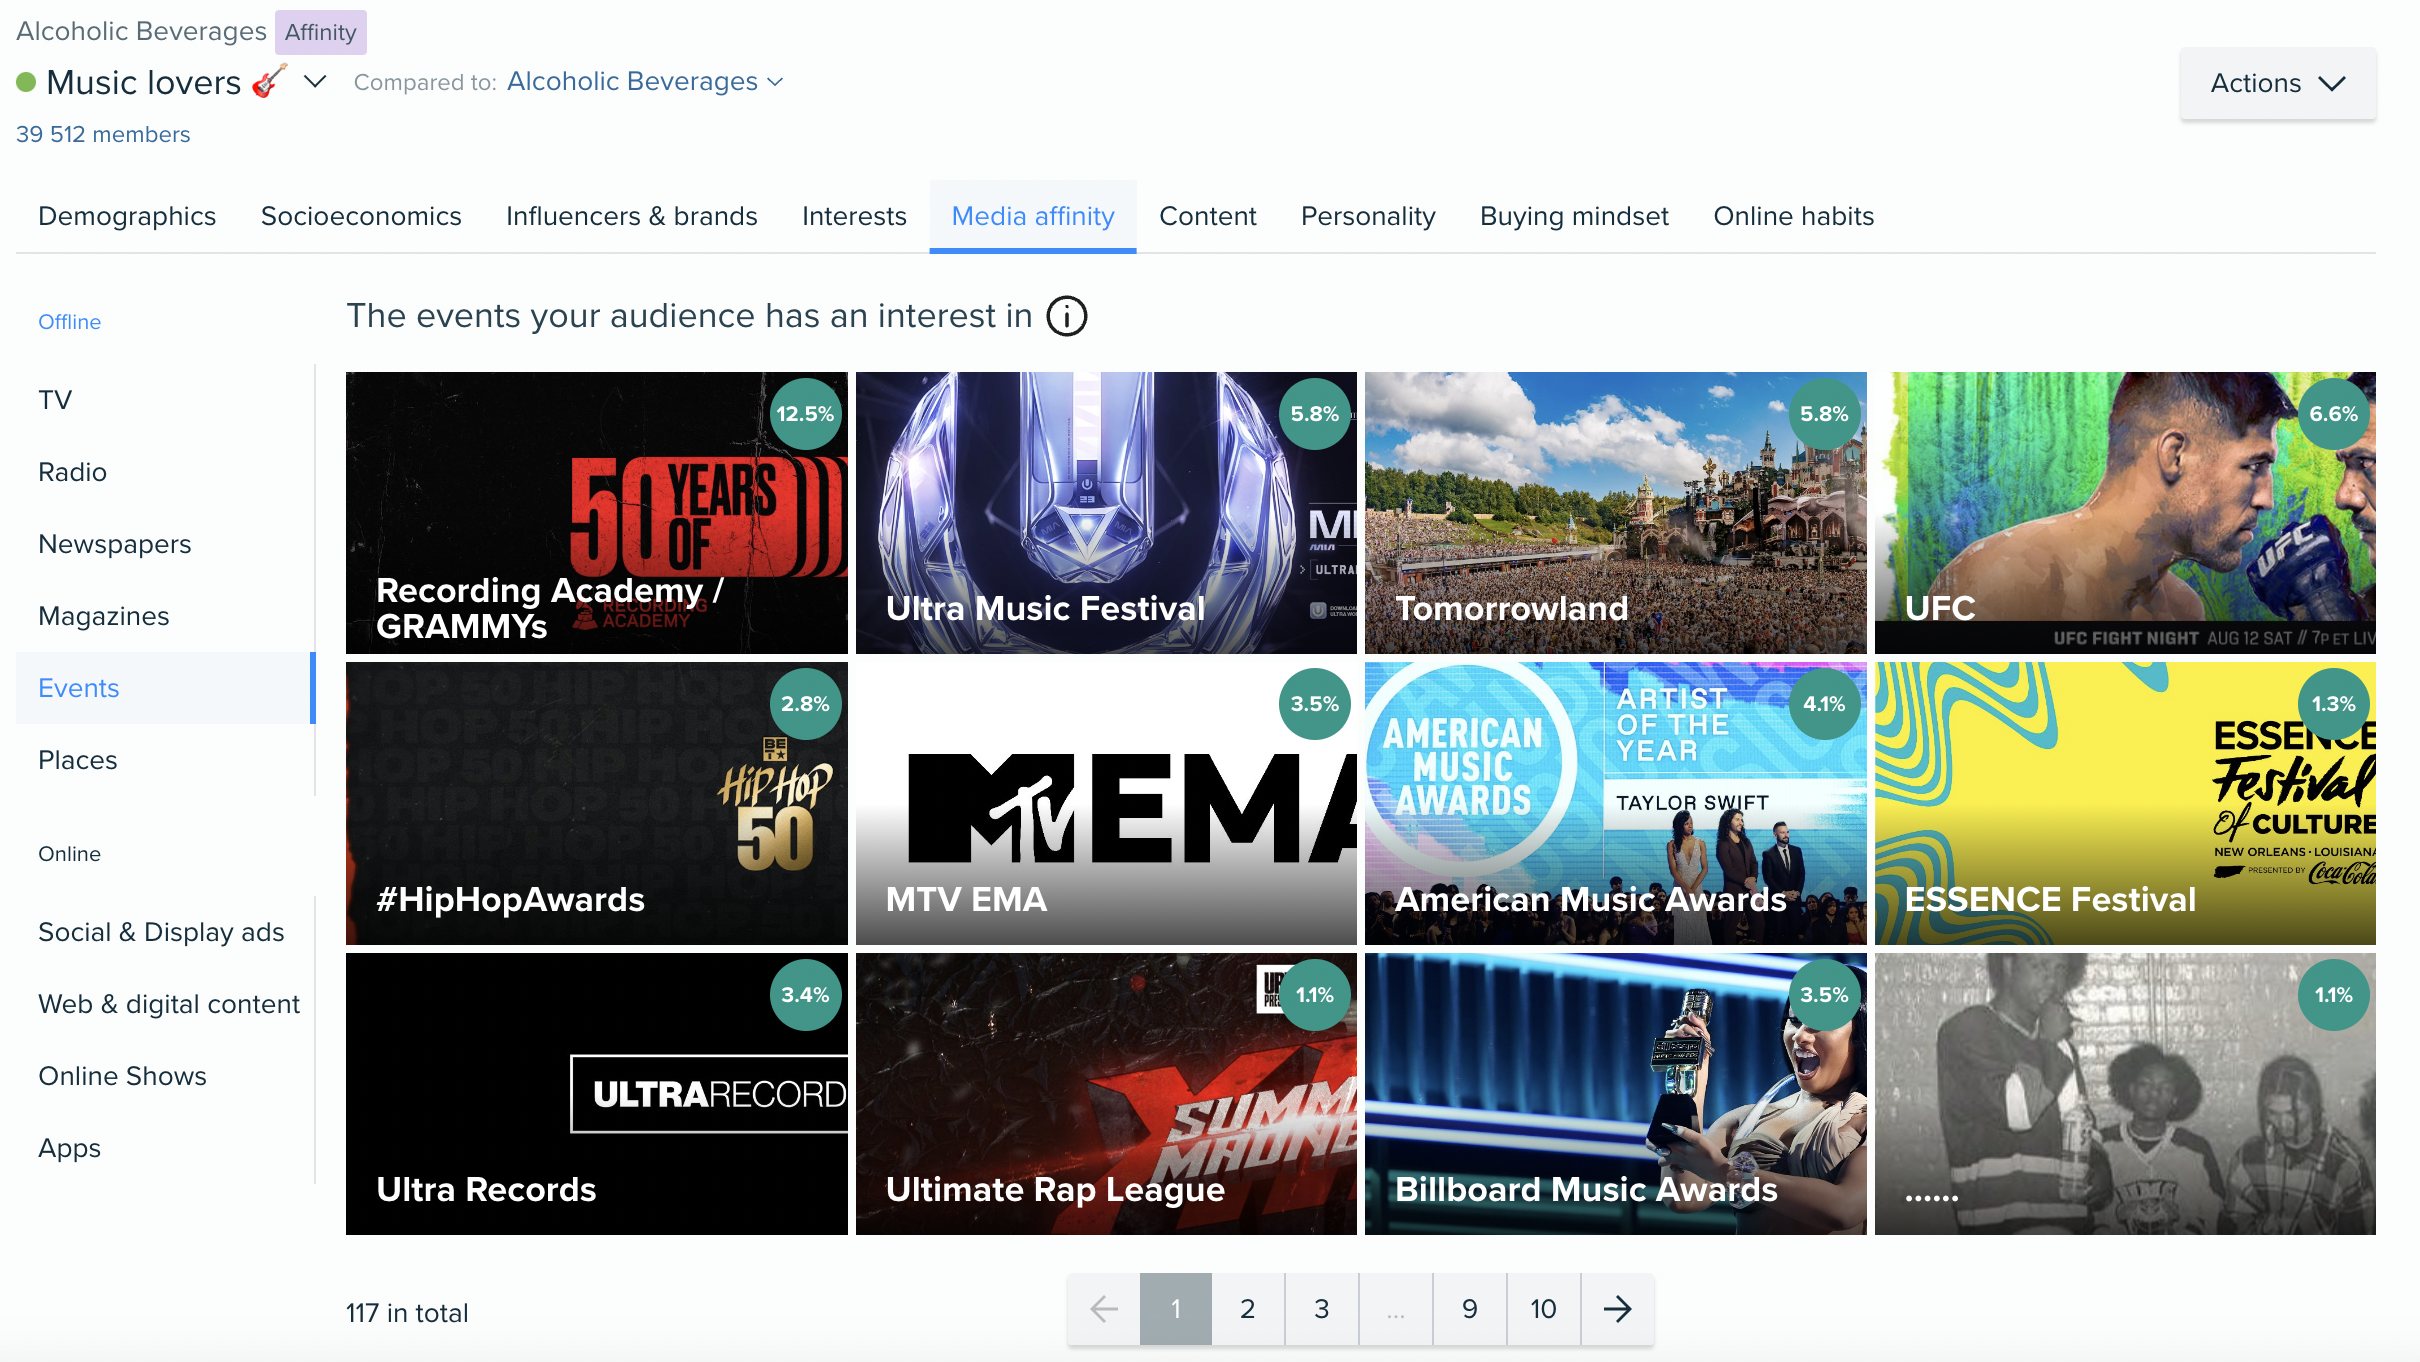Click the Offline section label
Viewport: 2420px width, 1362px height.
pos(69,322)
